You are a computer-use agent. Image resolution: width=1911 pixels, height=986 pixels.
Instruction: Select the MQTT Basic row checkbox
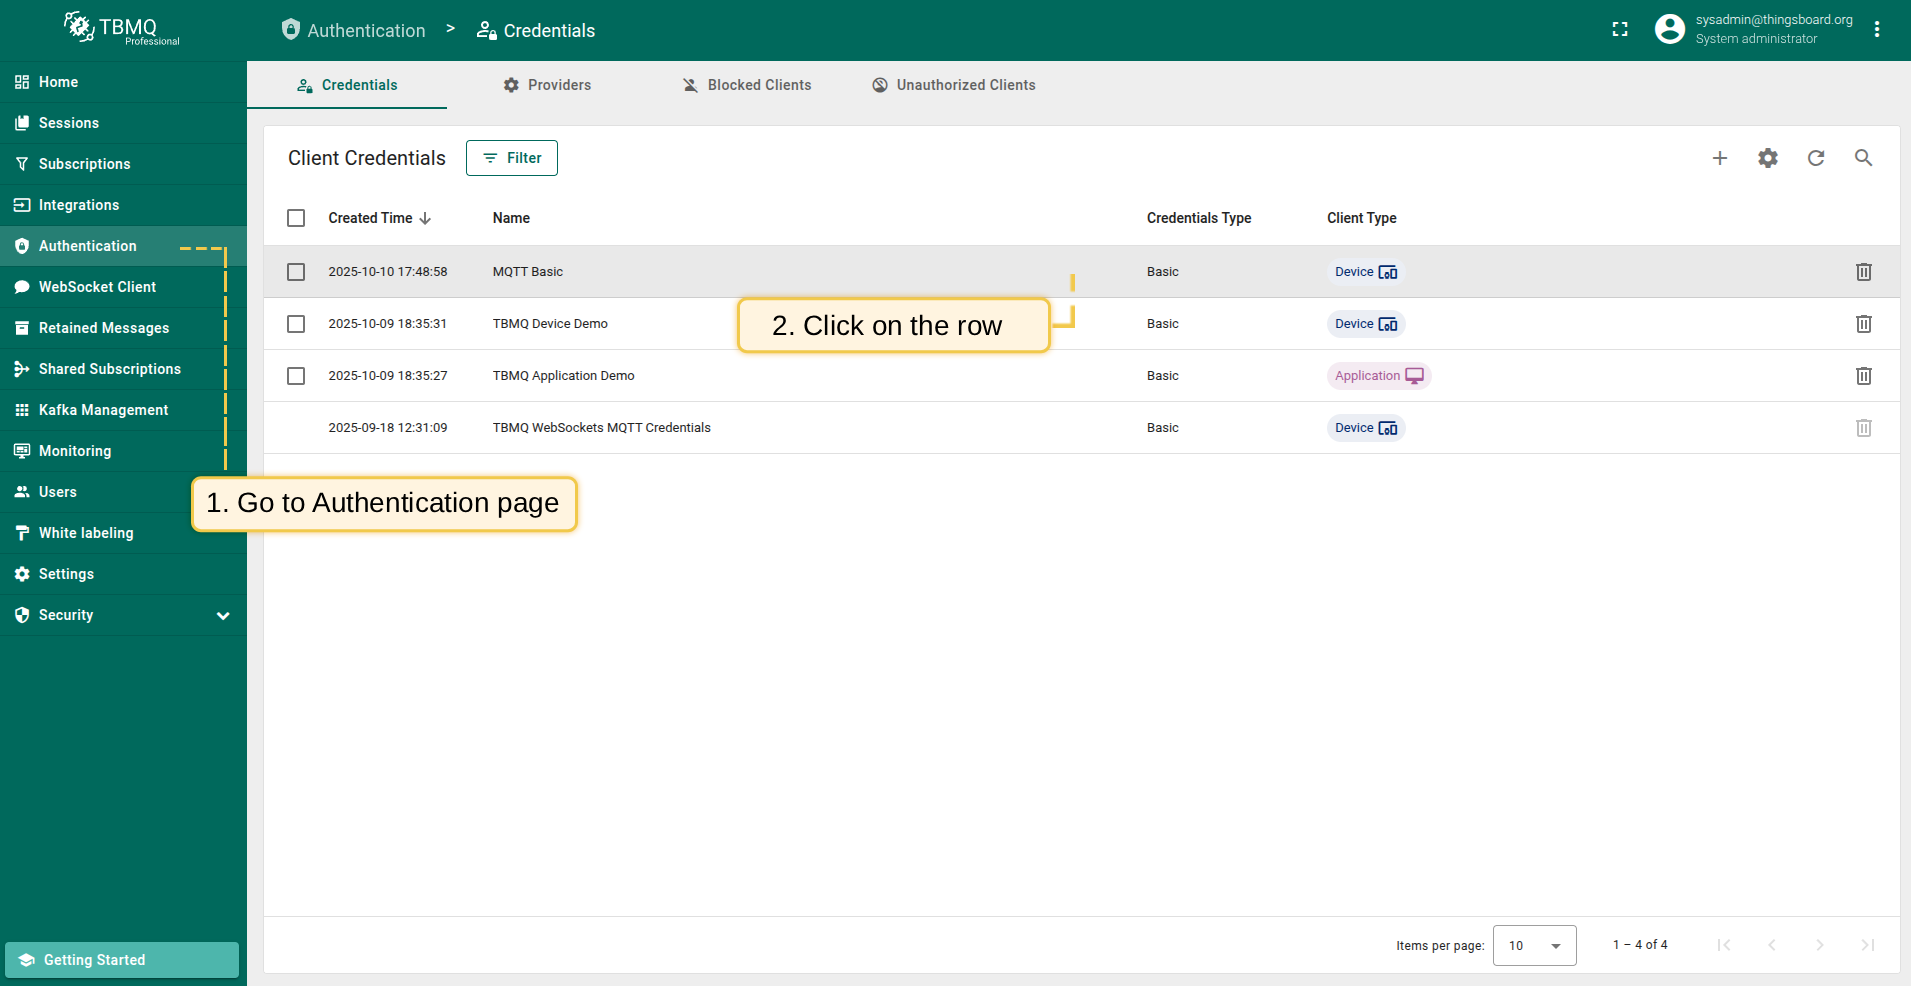coord(296,272)
